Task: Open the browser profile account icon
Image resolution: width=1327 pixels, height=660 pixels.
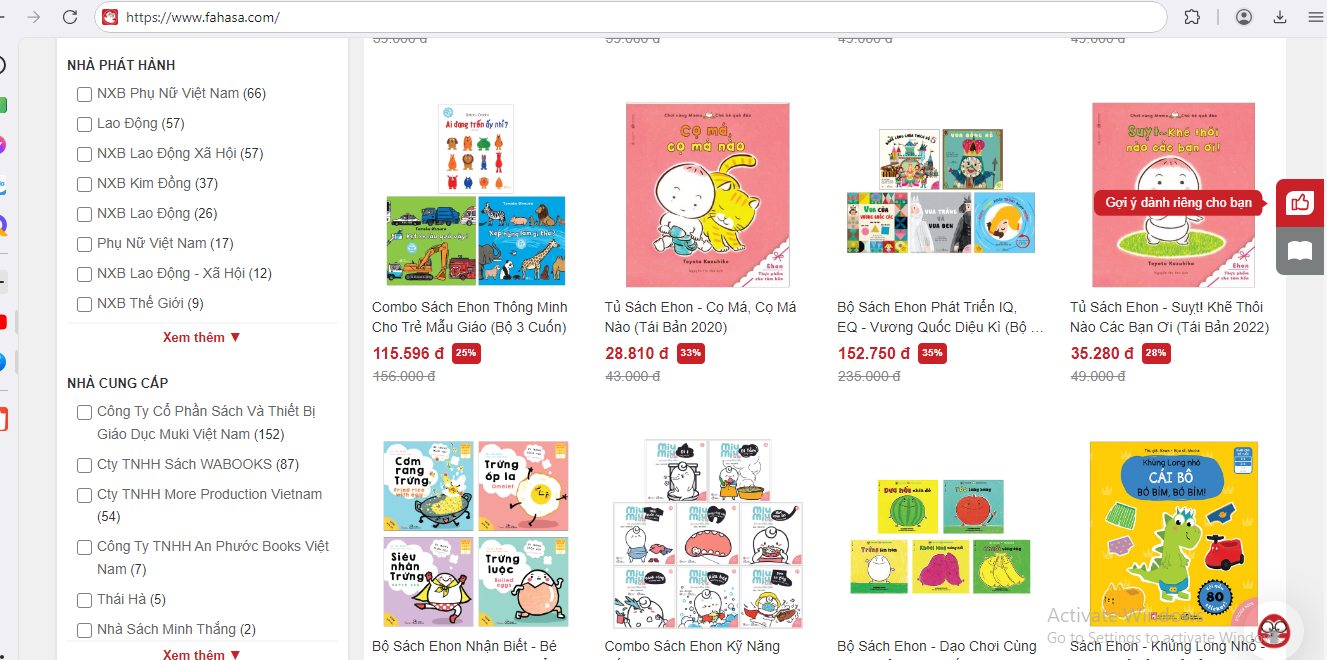Action: pyautogui.click(x=1244, y=17)
